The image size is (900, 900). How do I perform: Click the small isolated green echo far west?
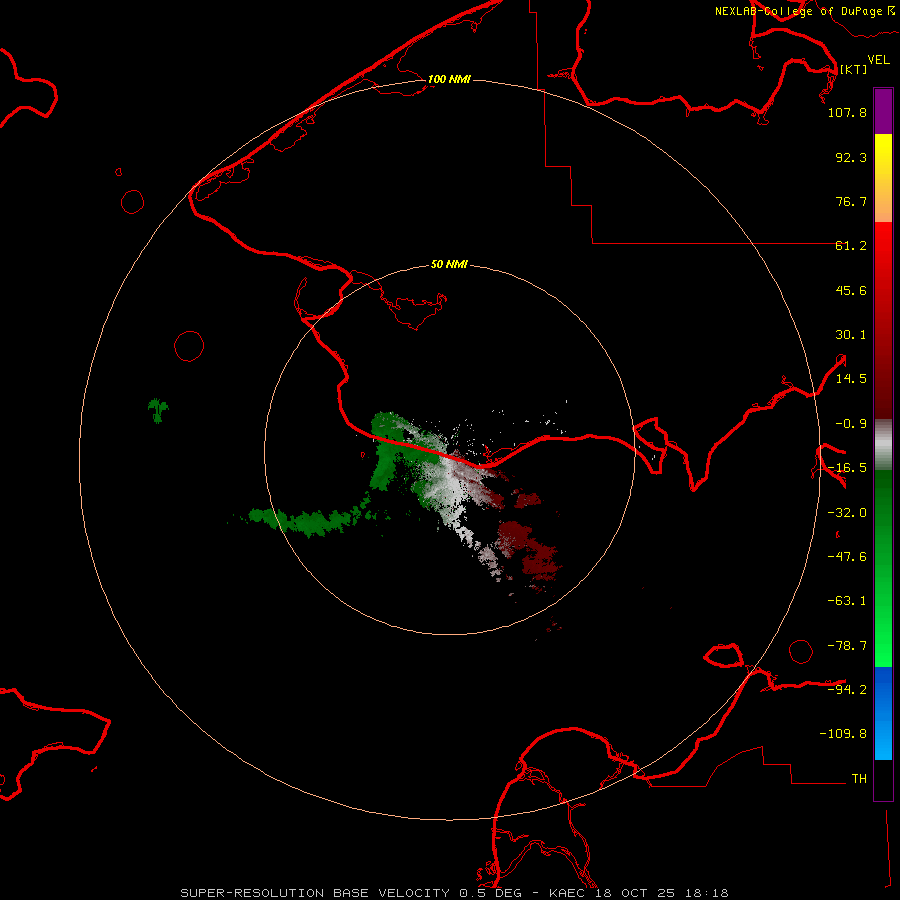[x=158, y=410]
